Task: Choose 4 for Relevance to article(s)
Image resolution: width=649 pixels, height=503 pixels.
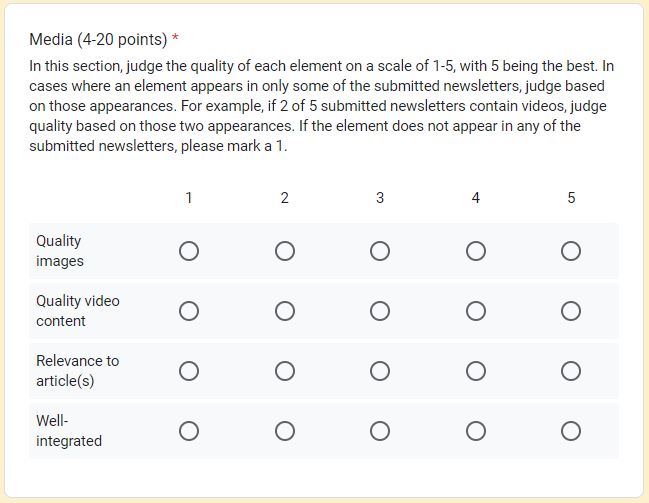Action: click(476, 371)
